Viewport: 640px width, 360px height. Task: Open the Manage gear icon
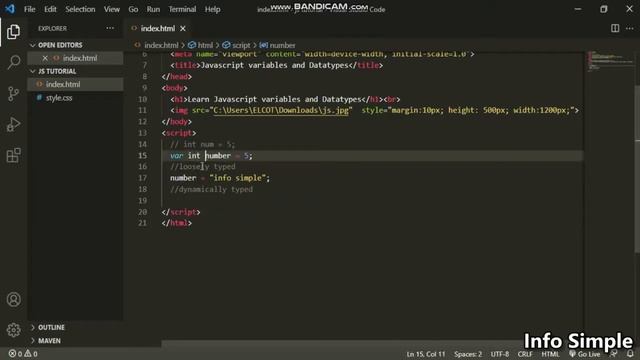tap(13, 330)
